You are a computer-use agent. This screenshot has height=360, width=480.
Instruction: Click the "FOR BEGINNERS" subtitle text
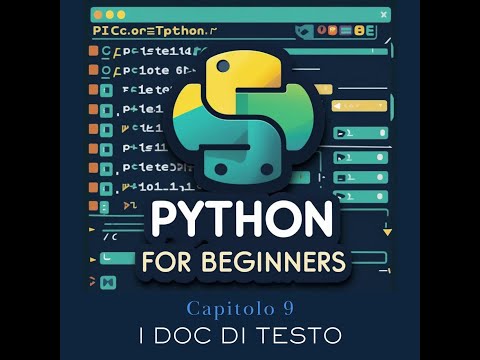point(244,262)
